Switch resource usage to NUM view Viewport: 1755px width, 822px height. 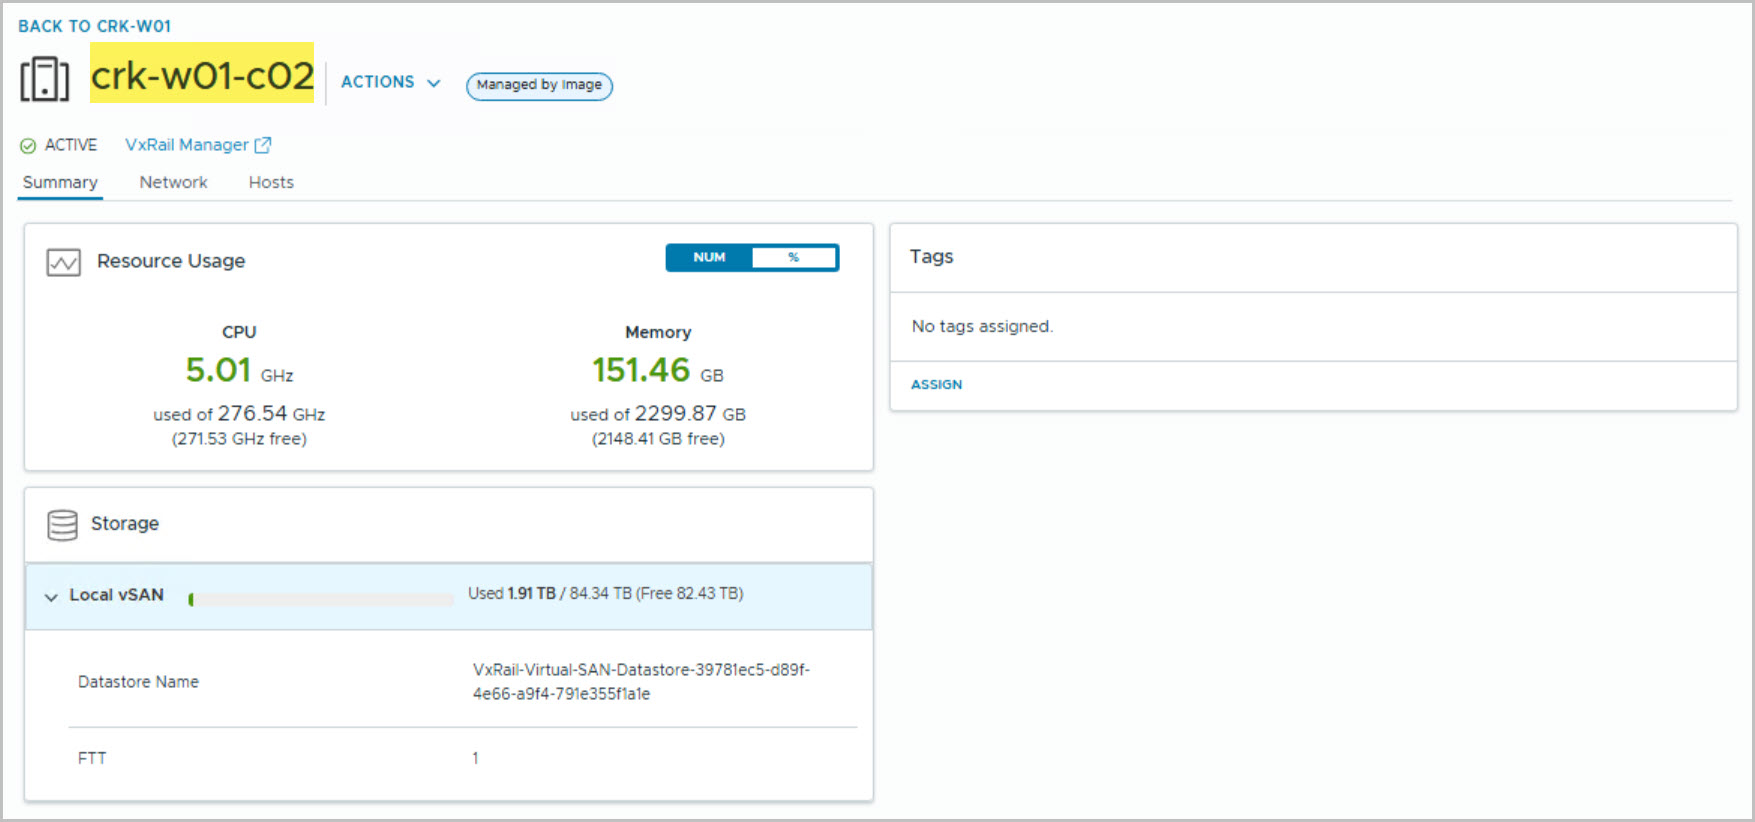pyautogui.click(x=709, y=258)
